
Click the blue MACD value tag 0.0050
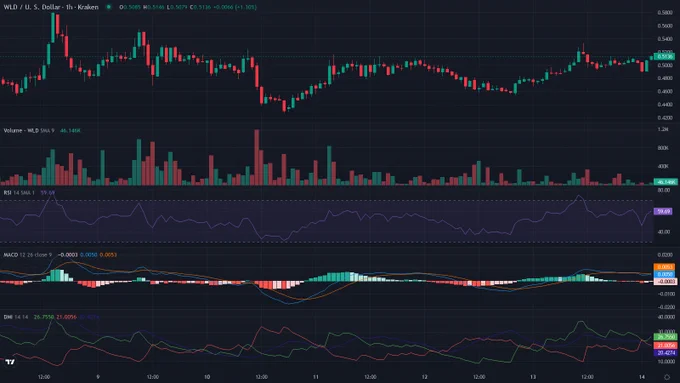pos(664,274)
